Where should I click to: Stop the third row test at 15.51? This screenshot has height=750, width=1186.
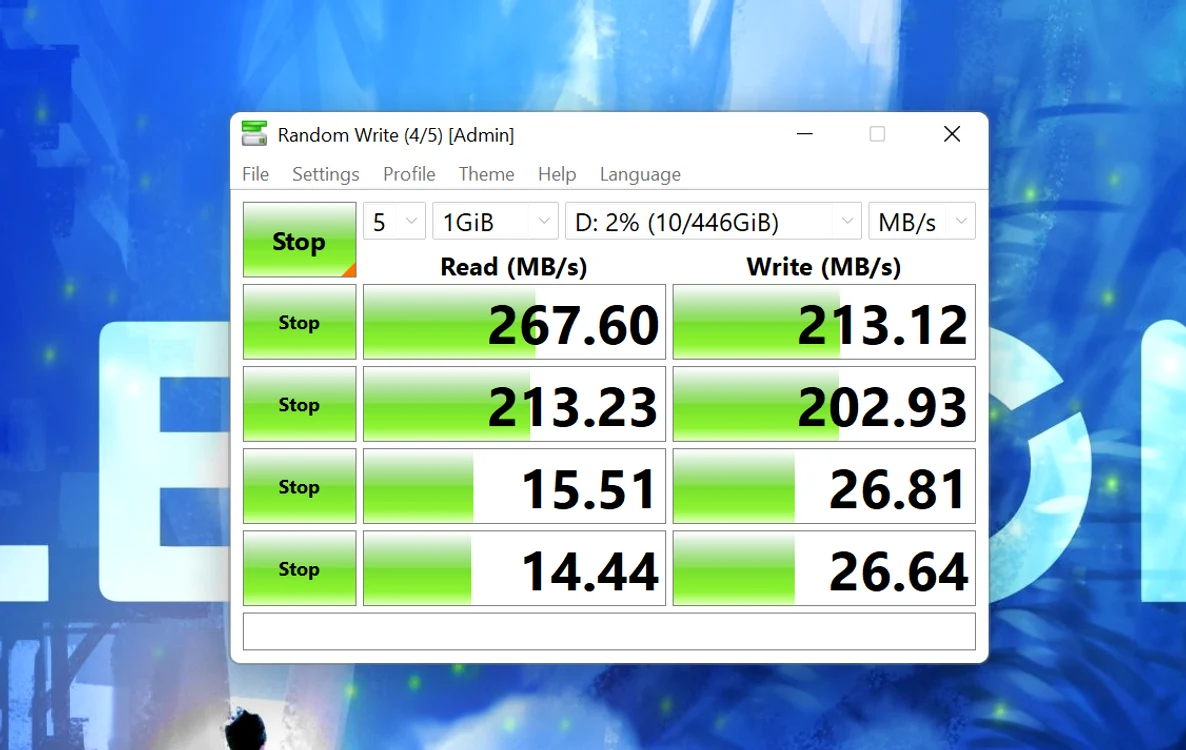pos(300,486)
